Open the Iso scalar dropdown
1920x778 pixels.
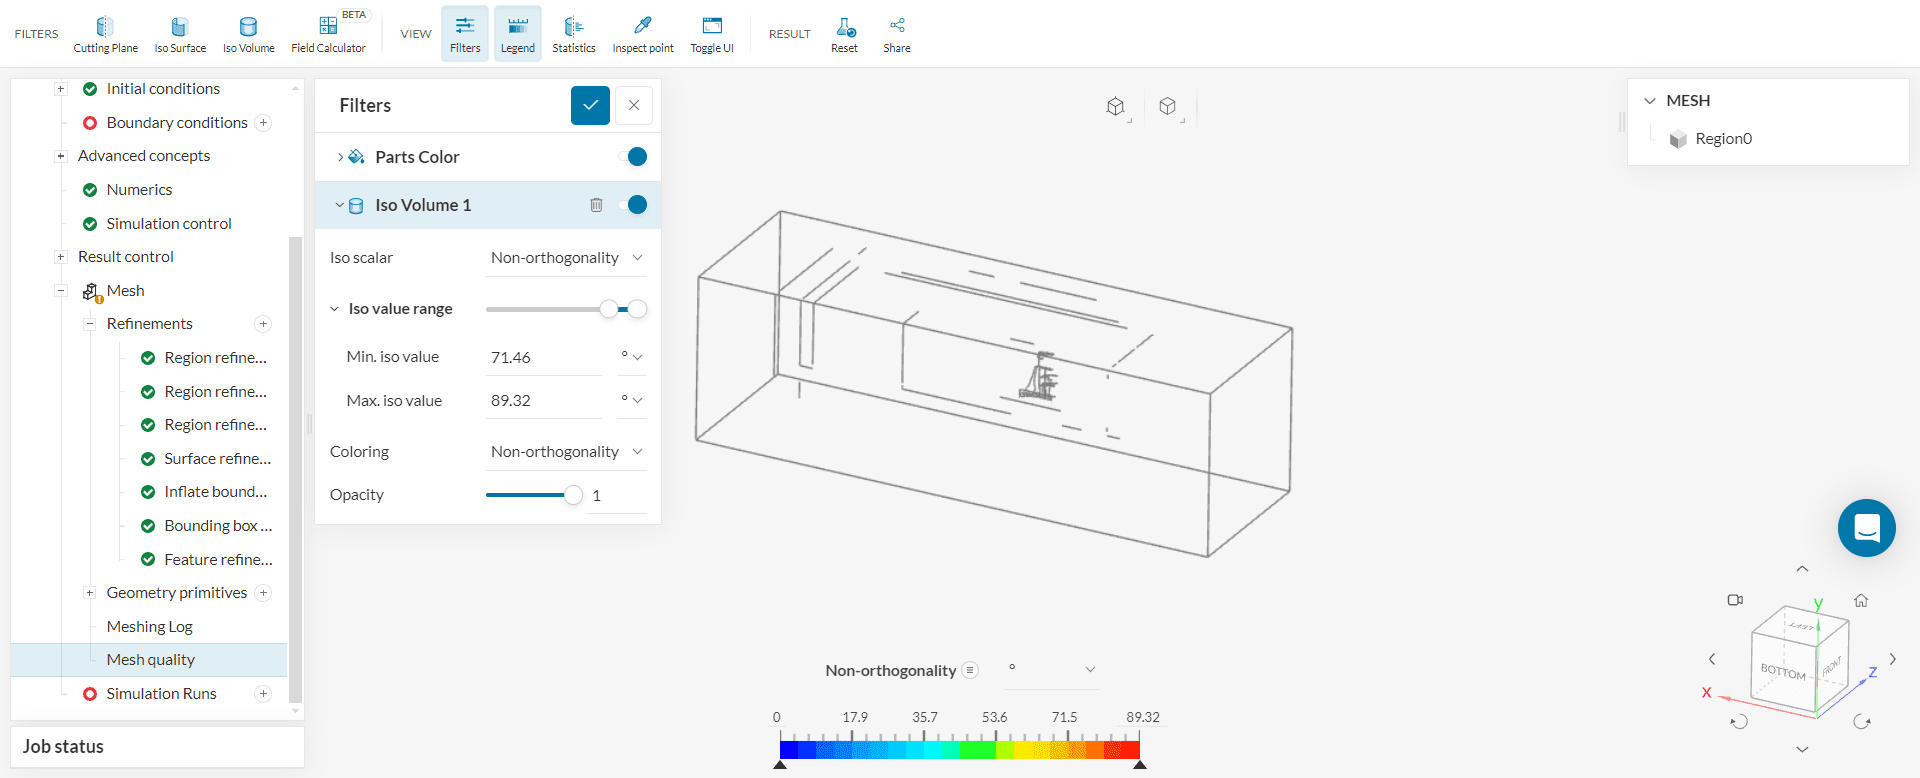click(x=566, y=258)
